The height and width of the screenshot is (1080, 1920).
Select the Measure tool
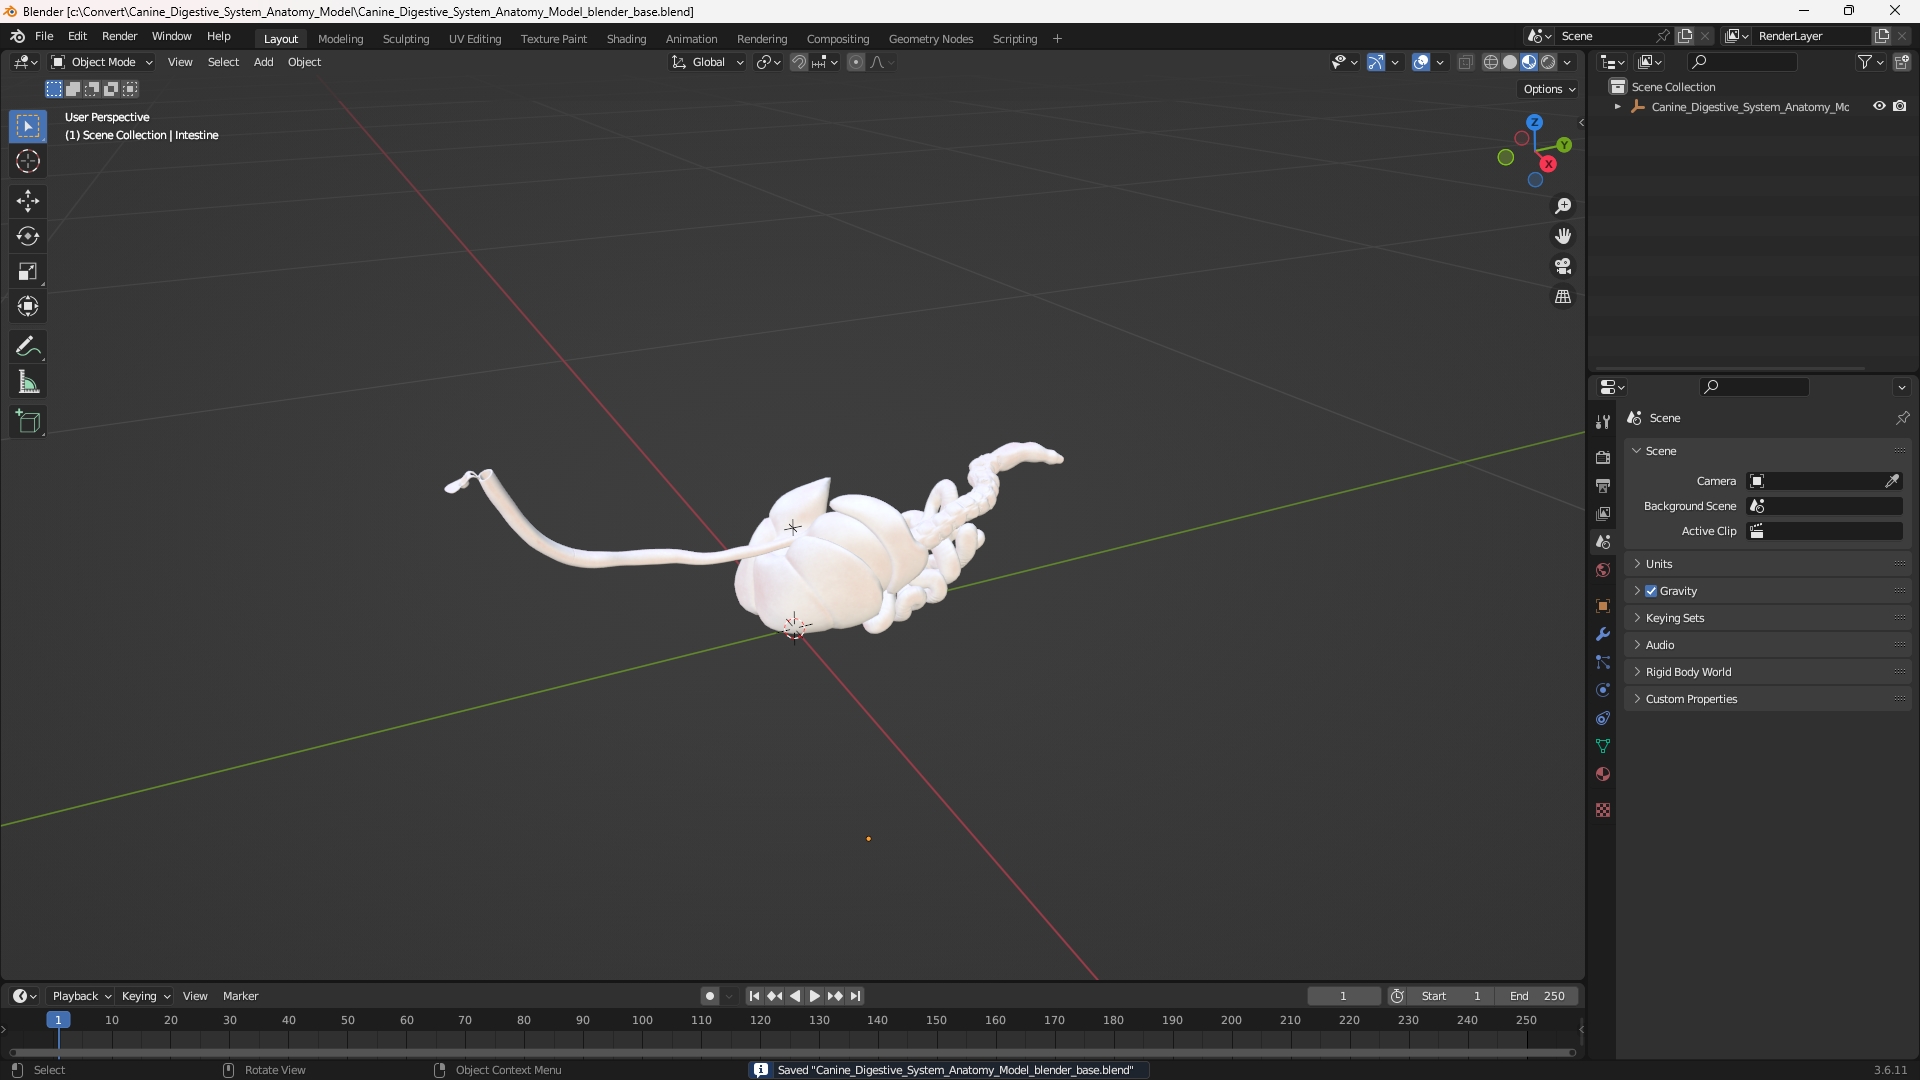pyautogui.click(x=28, y=382)
